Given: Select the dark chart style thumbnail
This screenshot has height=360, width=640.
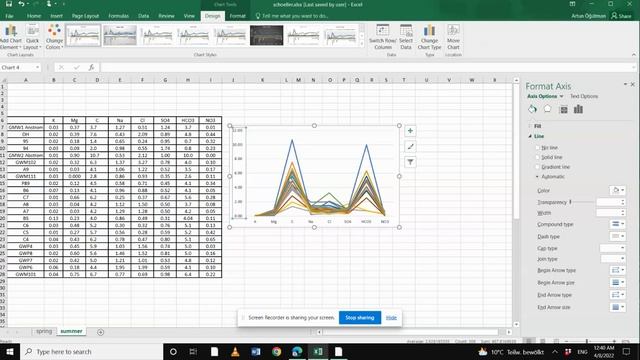Looking at the screenshot, I should (267, 35).
